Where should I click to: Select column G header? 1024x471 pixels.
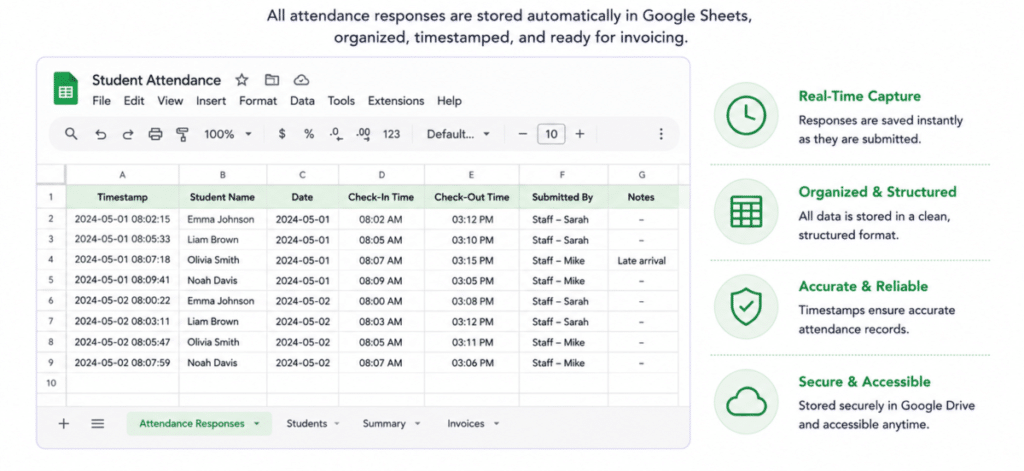pyautogui.click(x=642, y=174)
